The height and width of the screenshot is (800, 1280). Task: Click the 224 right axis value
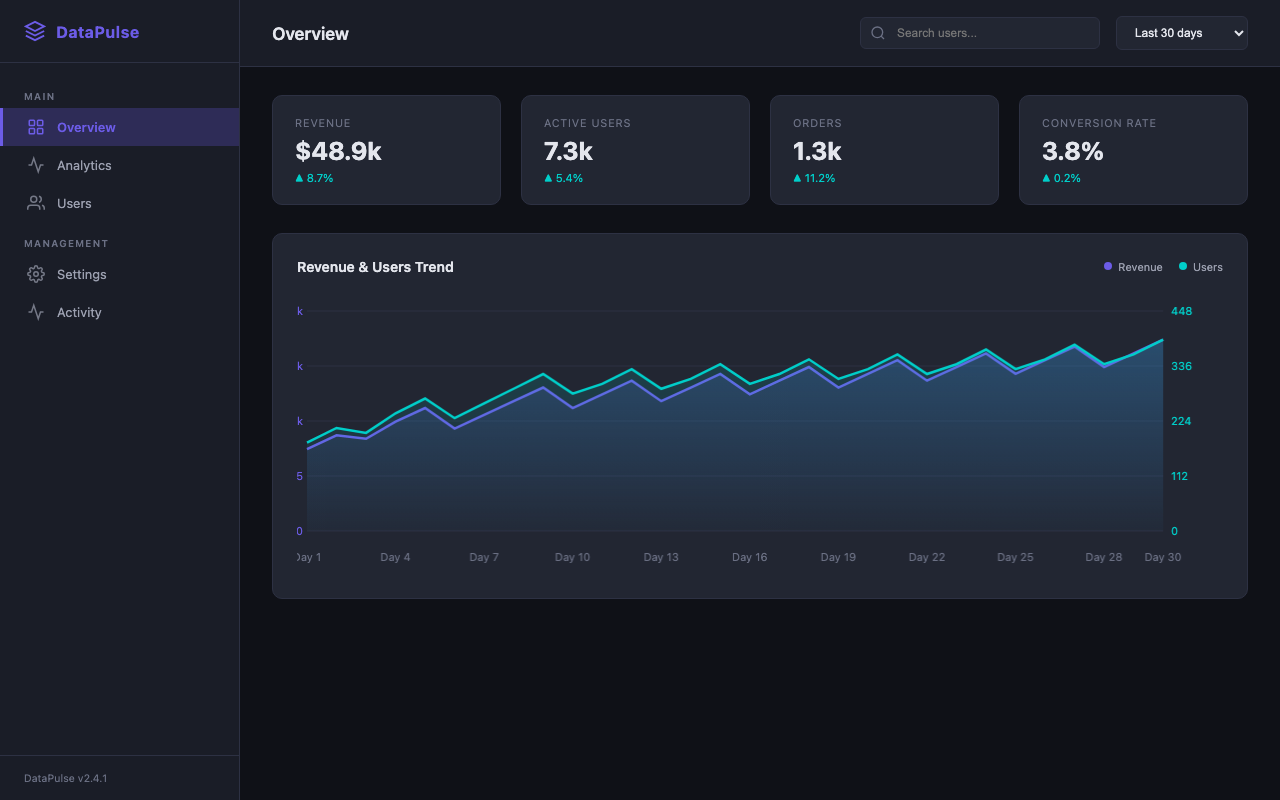click(x=1181, y=421)
